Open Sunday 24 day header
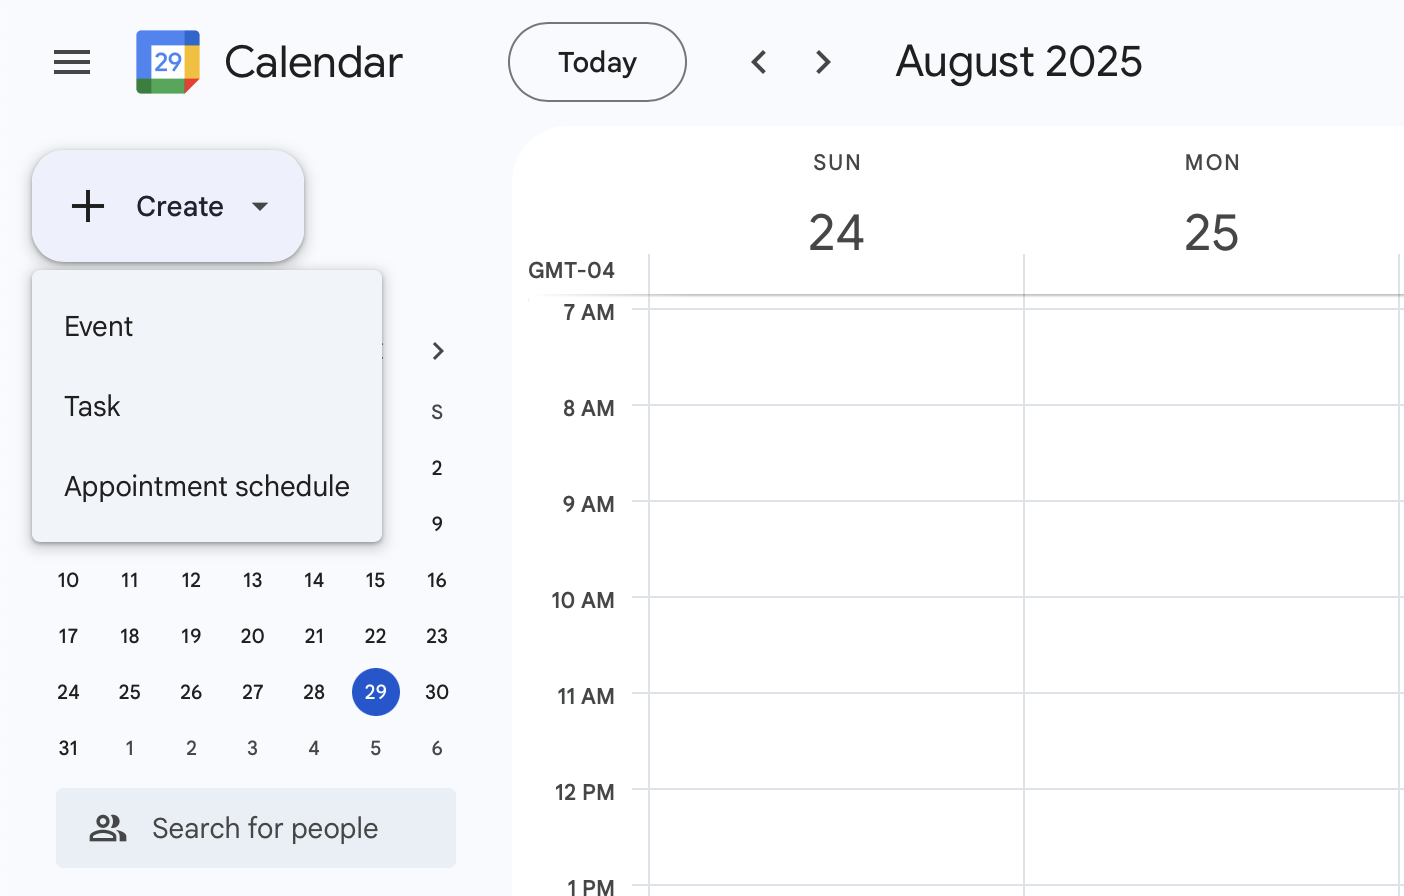 click(836, 232)
